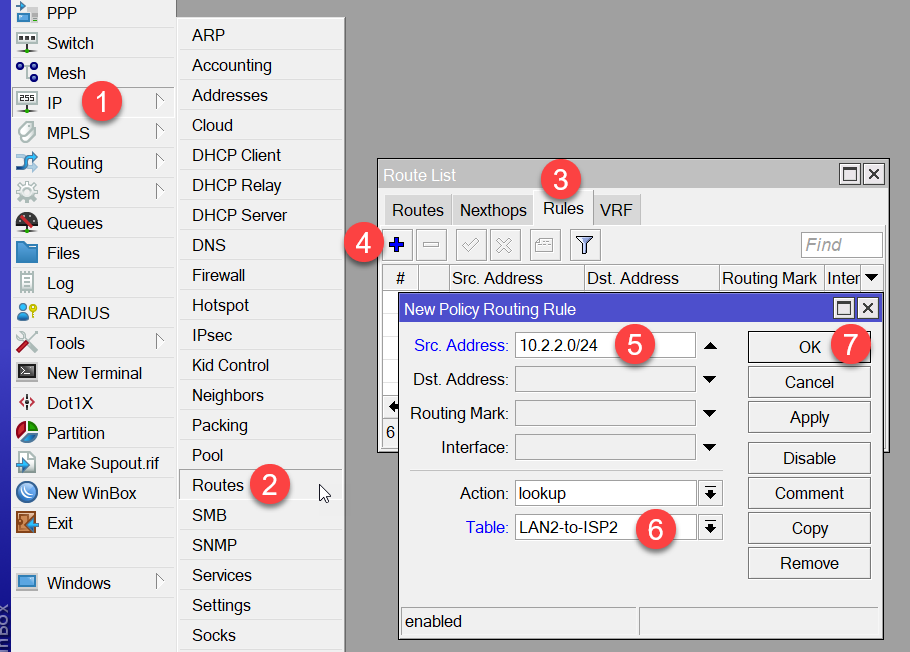Viewport: 910px width, 652px height.
Task: Open the Queues sidebar item
Action: click(74, 223)
